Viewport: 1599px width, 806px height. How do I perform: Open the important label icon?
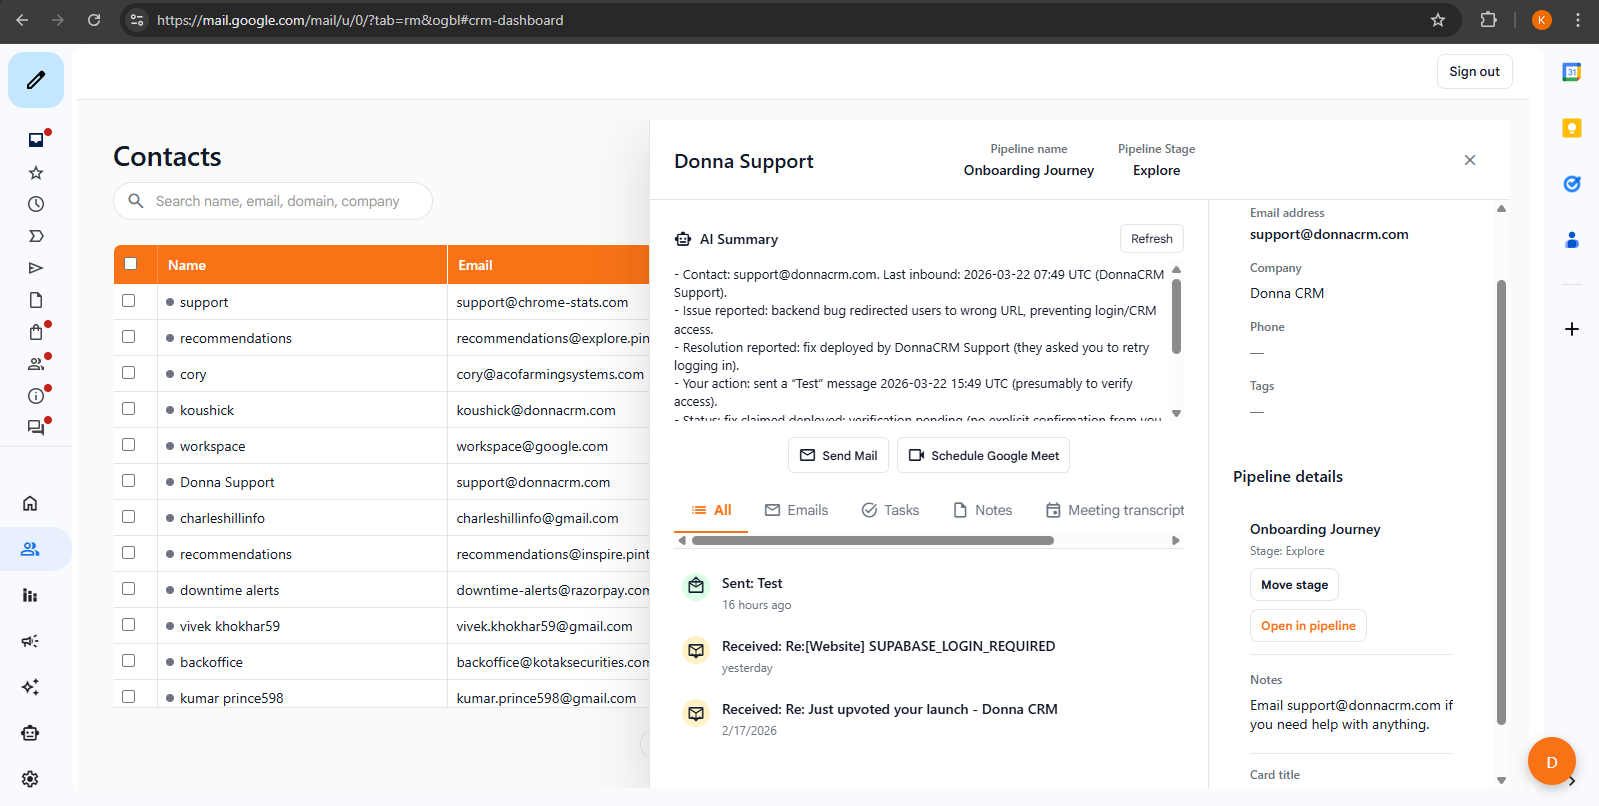coord(36,236)
